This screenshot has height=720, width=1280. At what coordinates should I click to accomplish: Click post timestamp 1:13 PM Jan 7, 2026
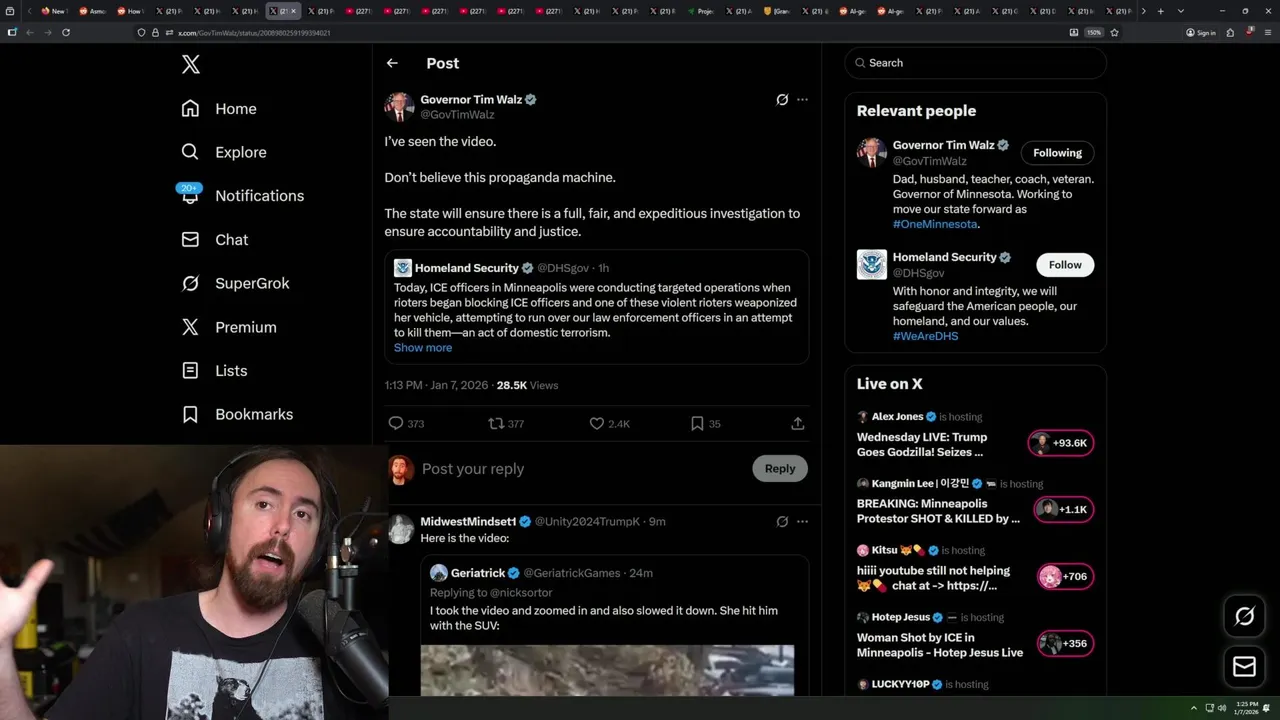click(x=434, y=385)
